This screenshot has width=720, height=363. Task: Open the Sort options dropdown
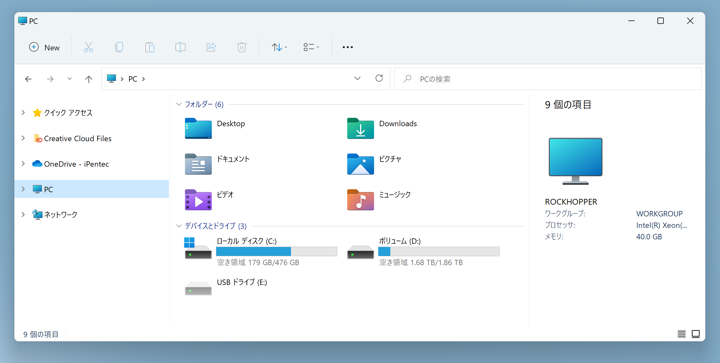point(279,47)
